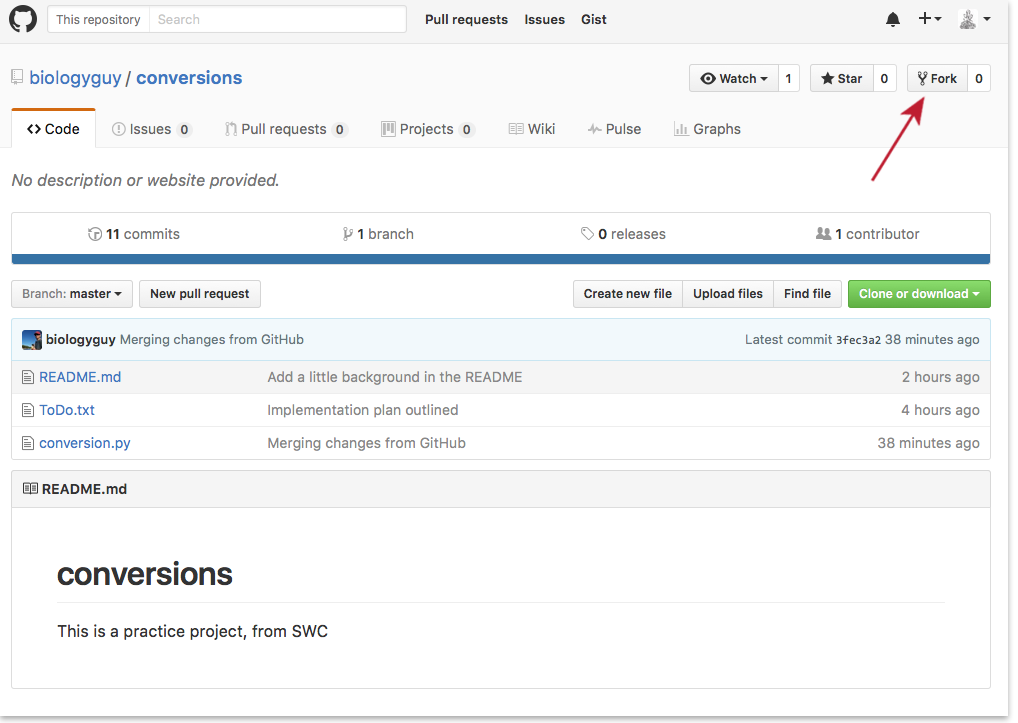Click the blue language breakdown bar
The height and width of the screenshot is (723, 1018).
pyautogui.click(x=501, y=259)
